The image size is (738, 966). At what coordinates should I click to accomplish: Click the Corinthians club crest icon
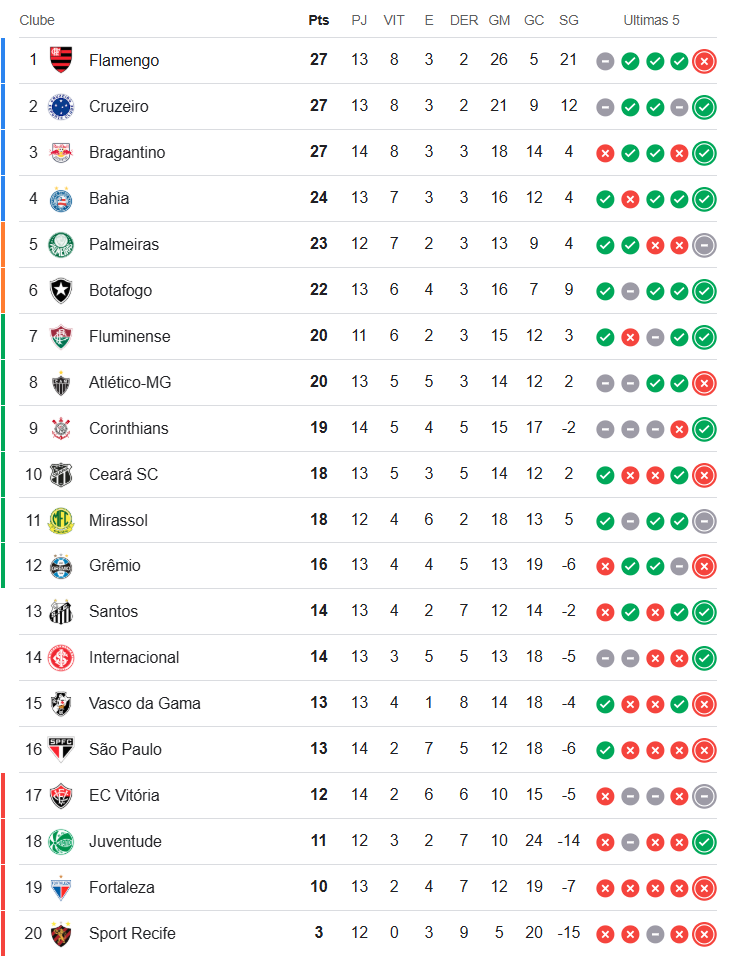[62, 428]
